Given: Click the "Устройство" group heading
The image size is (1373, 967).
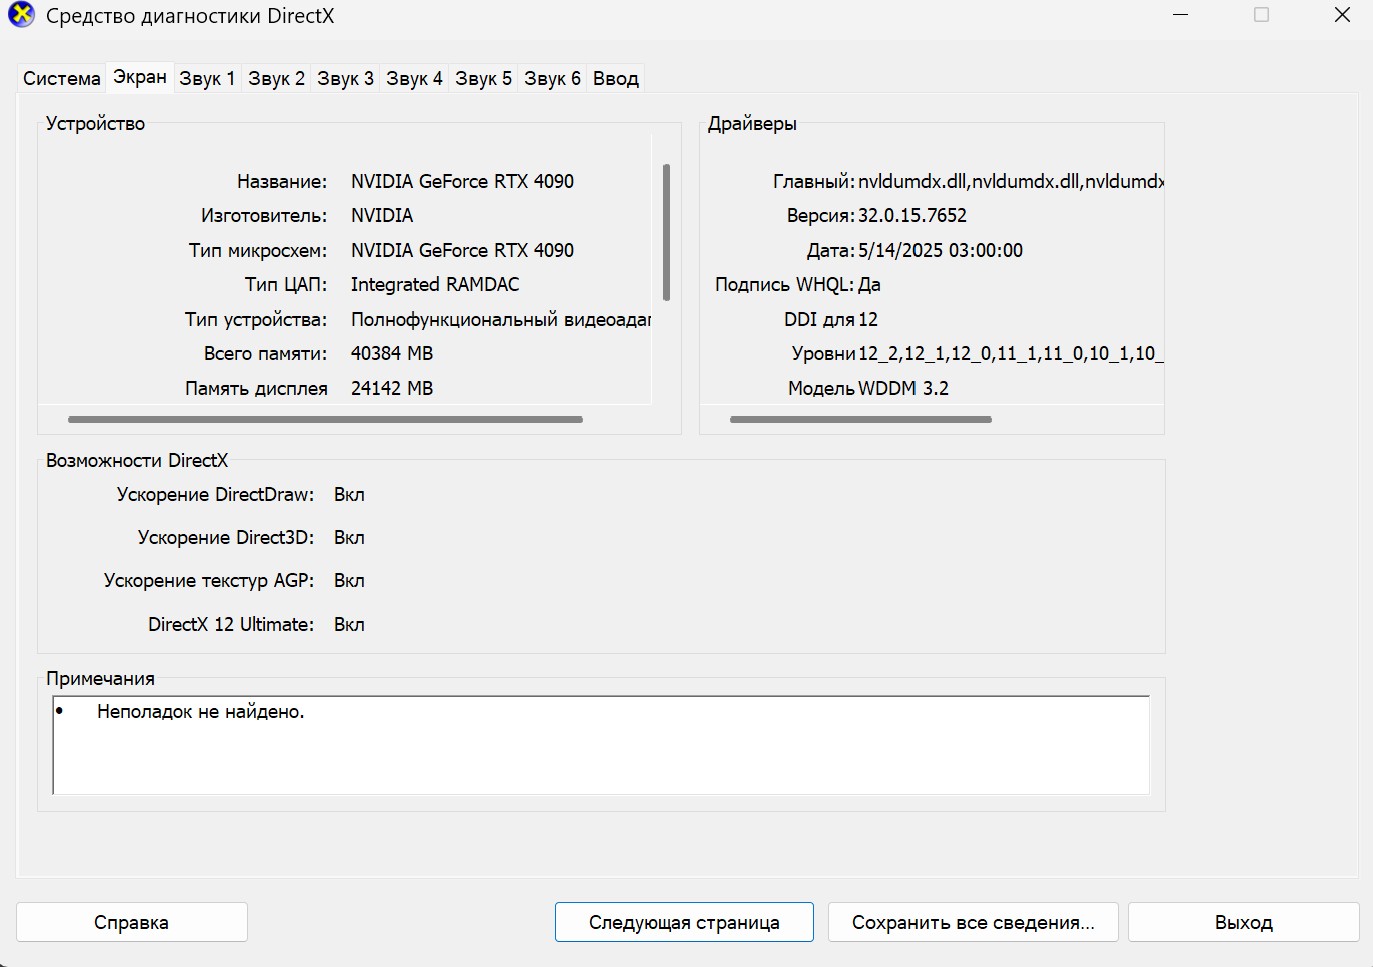Looking at the screenshot, I should click(95, 123).
